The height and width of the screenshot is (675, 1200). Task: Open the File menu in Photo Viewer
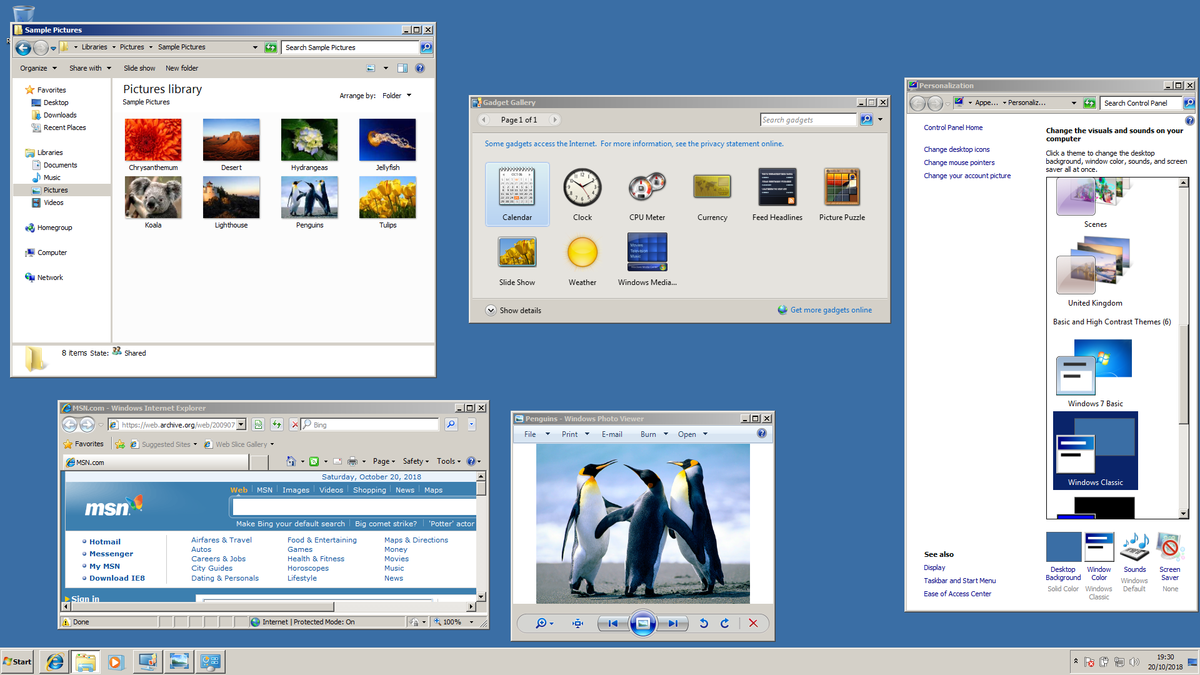pyautogui.click(x=534, y=434)
